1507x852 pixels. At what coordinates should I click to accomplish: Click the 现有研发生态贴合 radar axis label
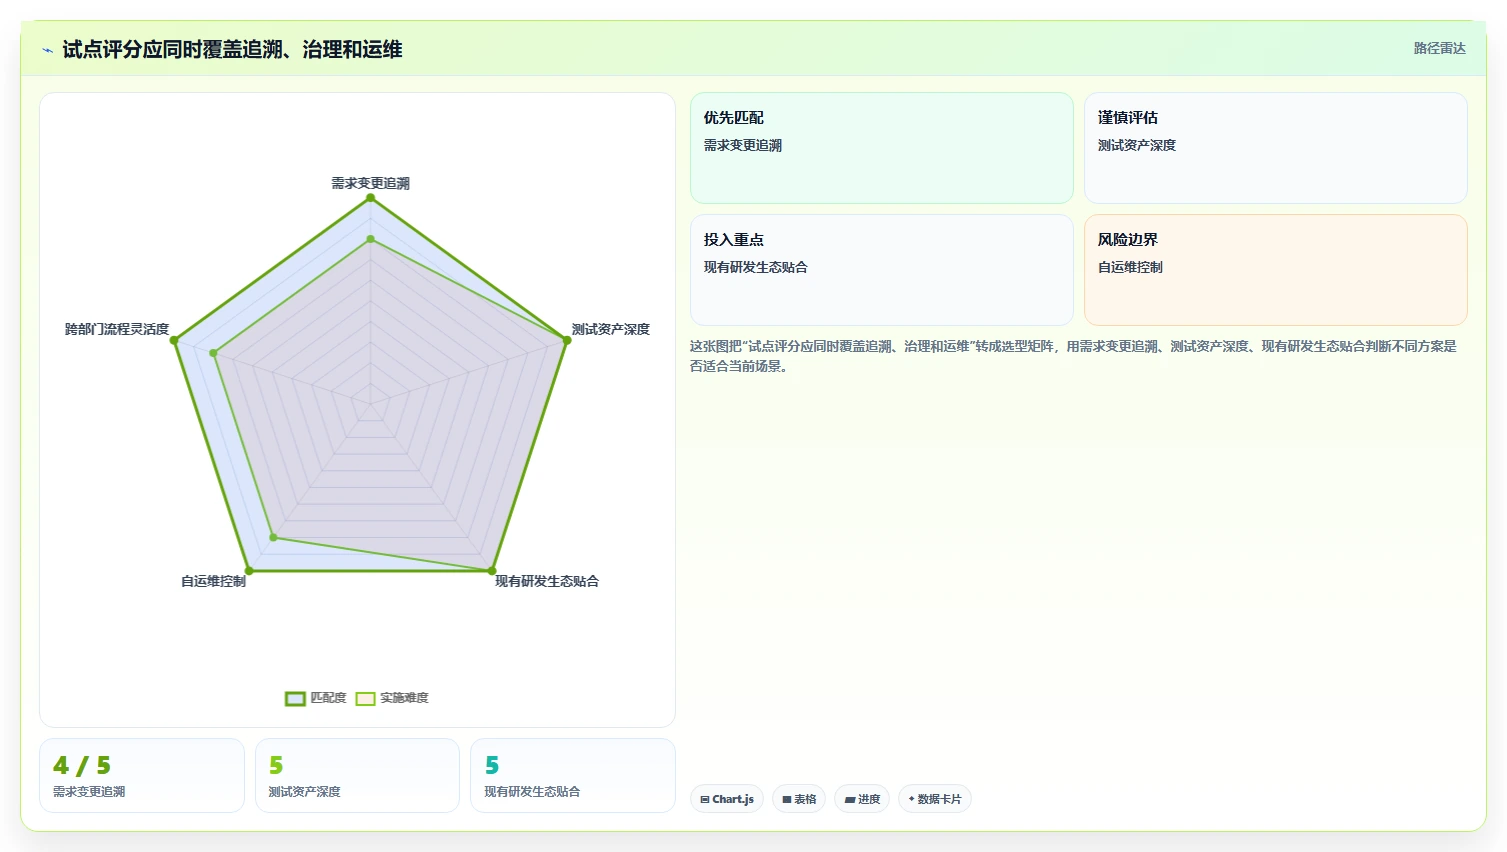[x=547, y=581]
